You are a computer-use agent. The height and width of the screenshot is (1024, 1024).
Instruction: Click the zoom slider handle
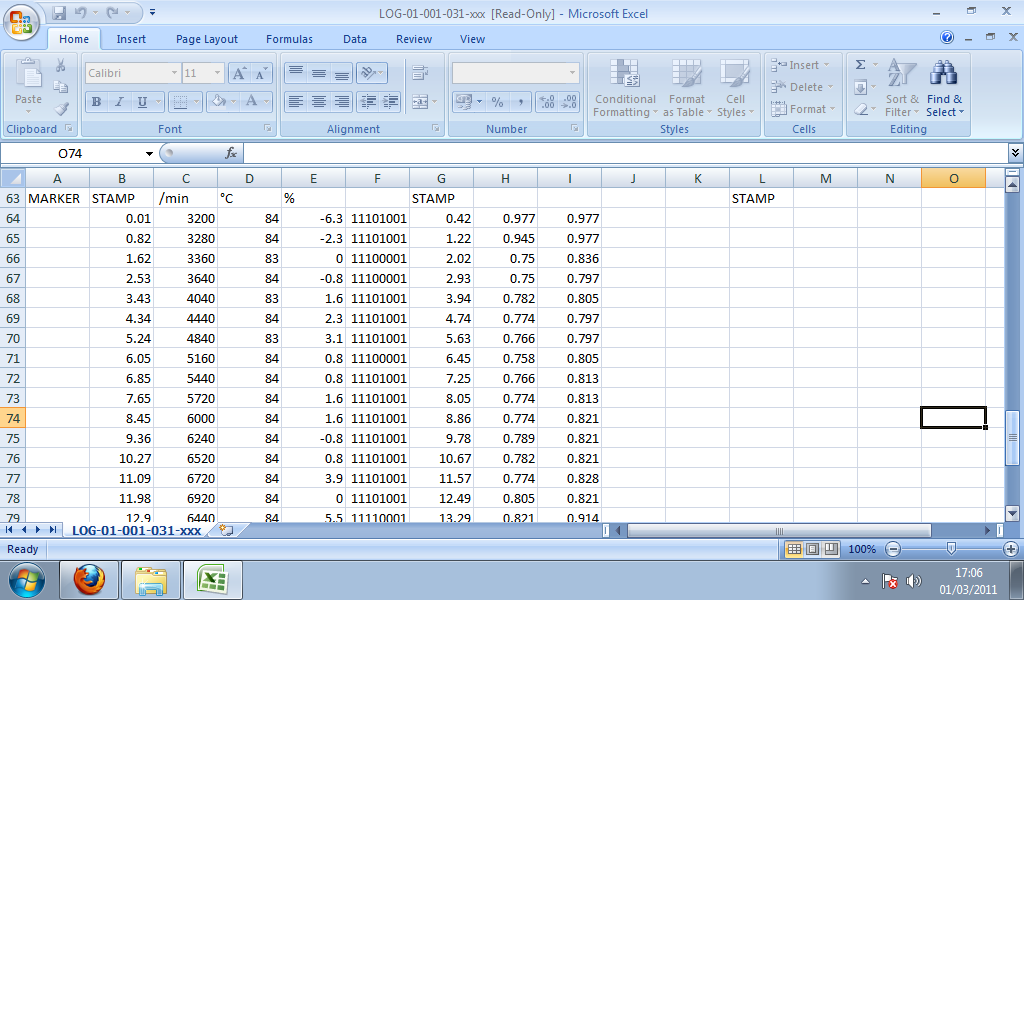click(951, 548)
